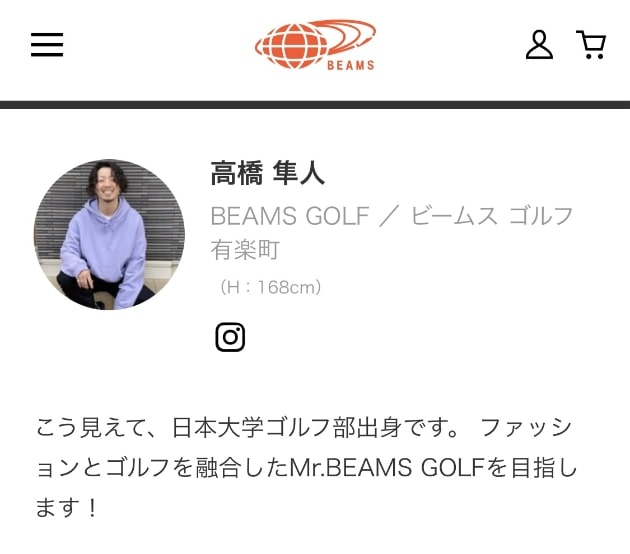Go to homepage via BEAMS globe logo
The image size is (630, 554).
pos(315,44)
